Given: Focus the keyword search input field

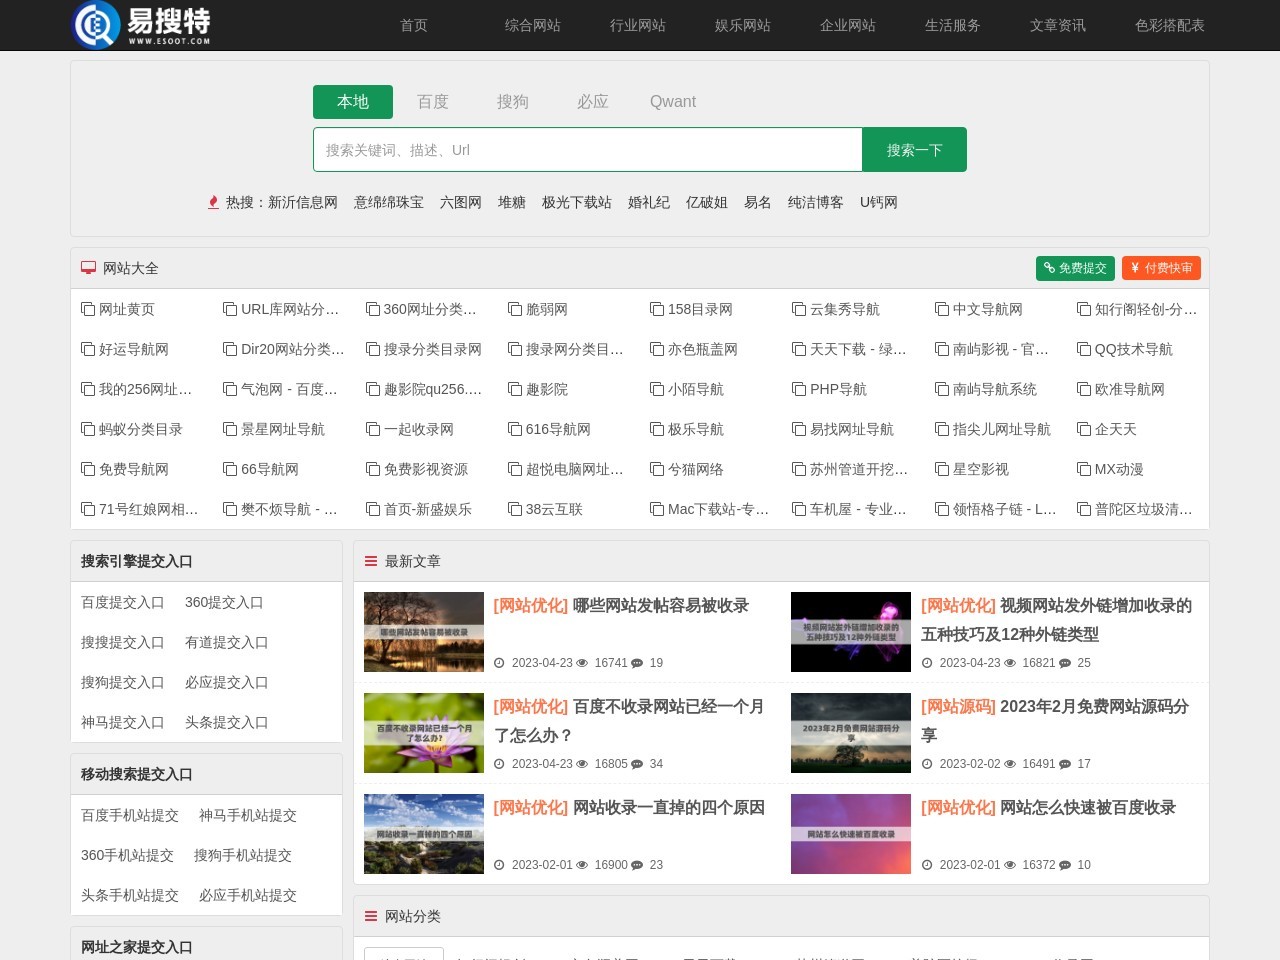Looking at the screenshot, I should point(588,150).
